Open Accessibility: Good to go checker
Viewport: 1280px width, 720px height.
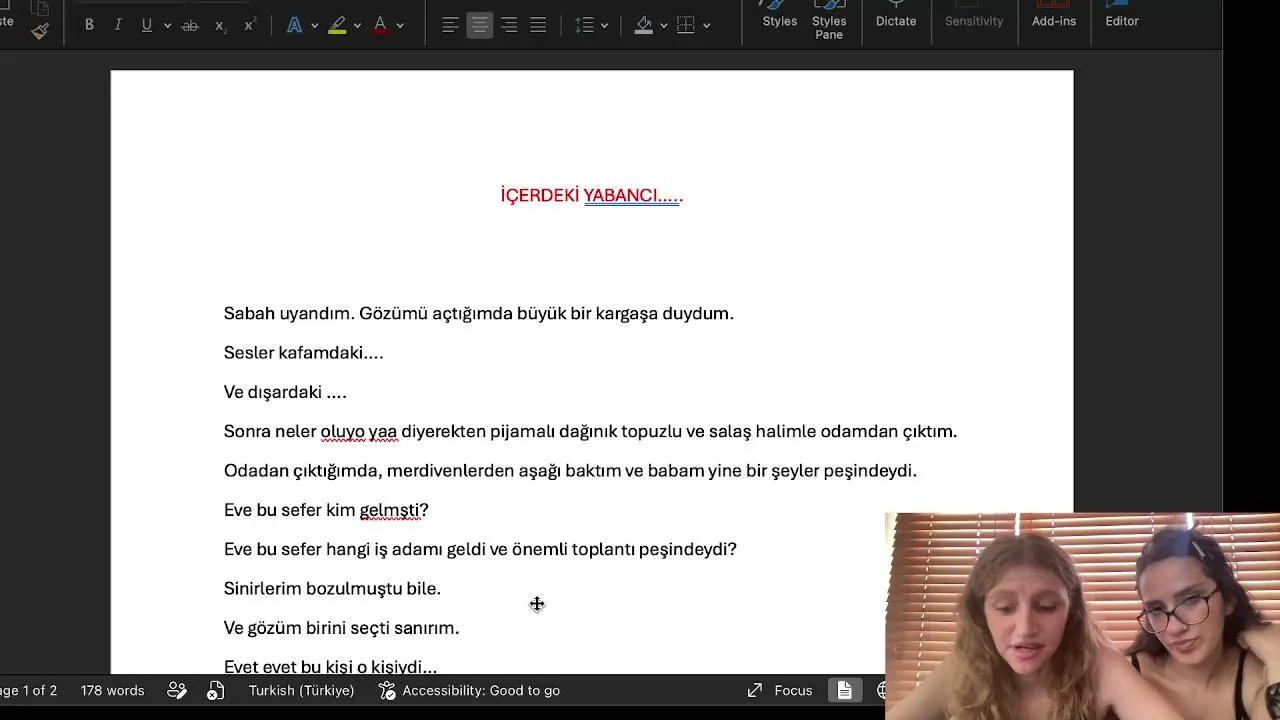[469, 690]
